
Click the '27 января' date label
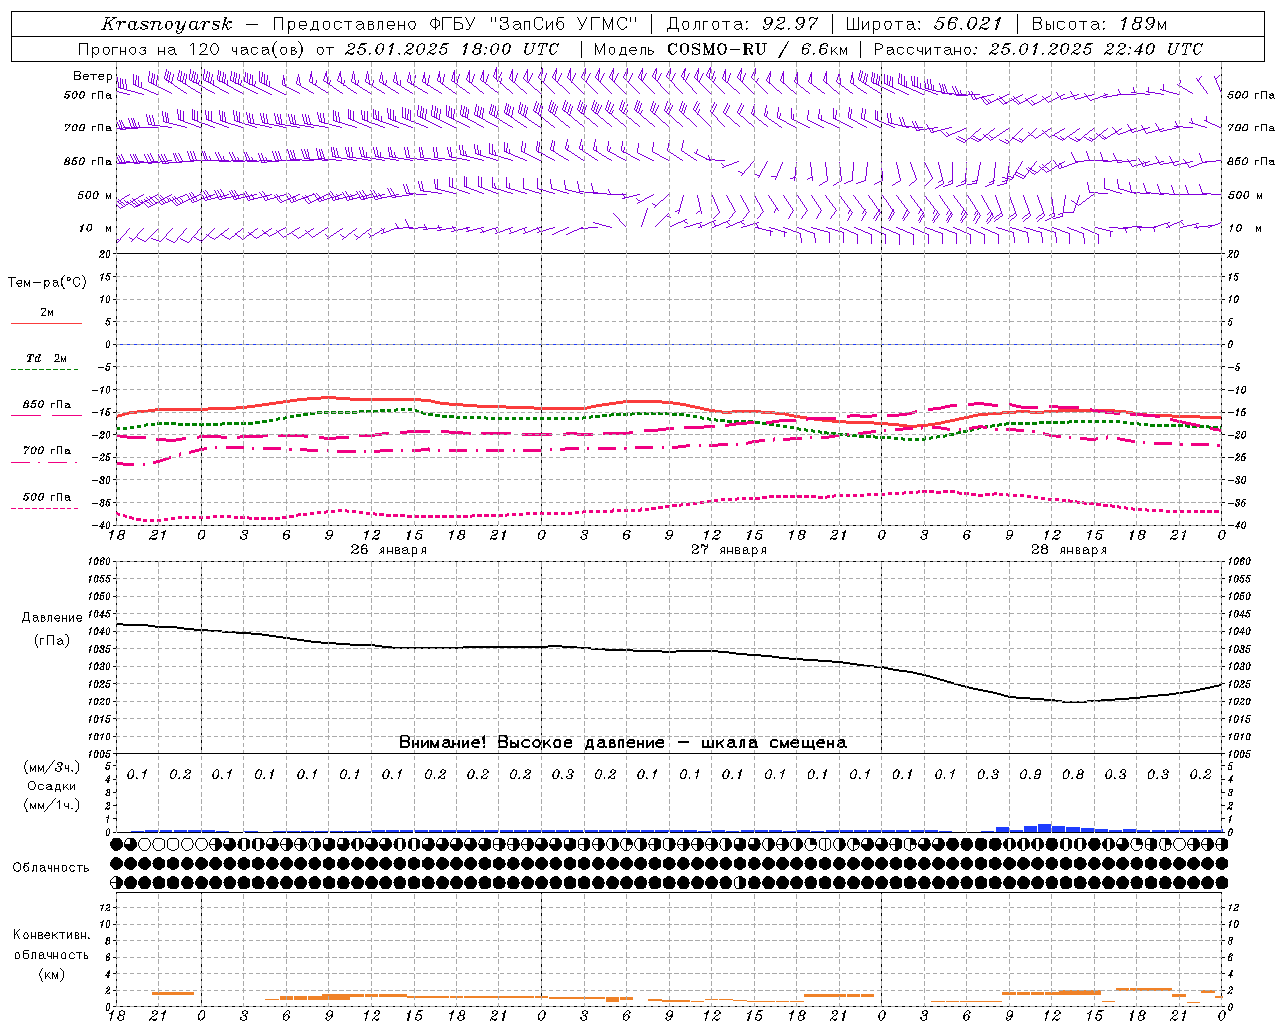729,550
